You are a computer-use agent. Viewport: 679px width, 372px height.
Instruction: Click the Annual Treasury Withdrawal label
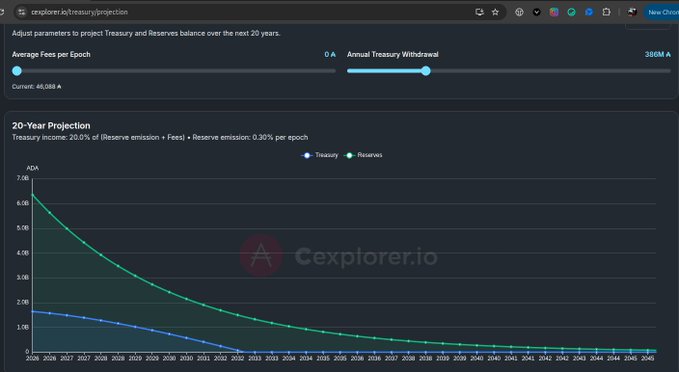(392, 55)
